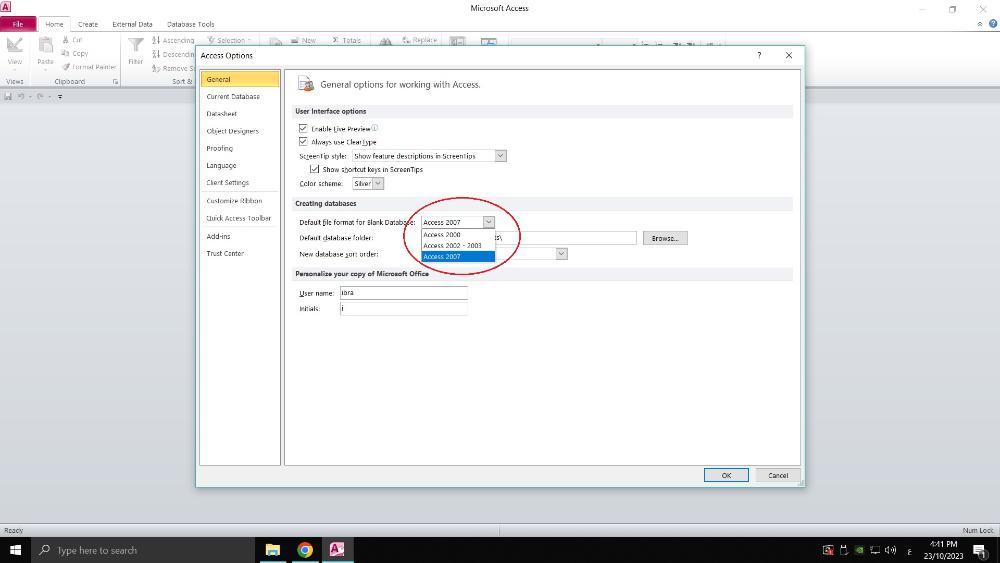Click the Save icon in Quick Access Toolbar

[x=8, y=96]
